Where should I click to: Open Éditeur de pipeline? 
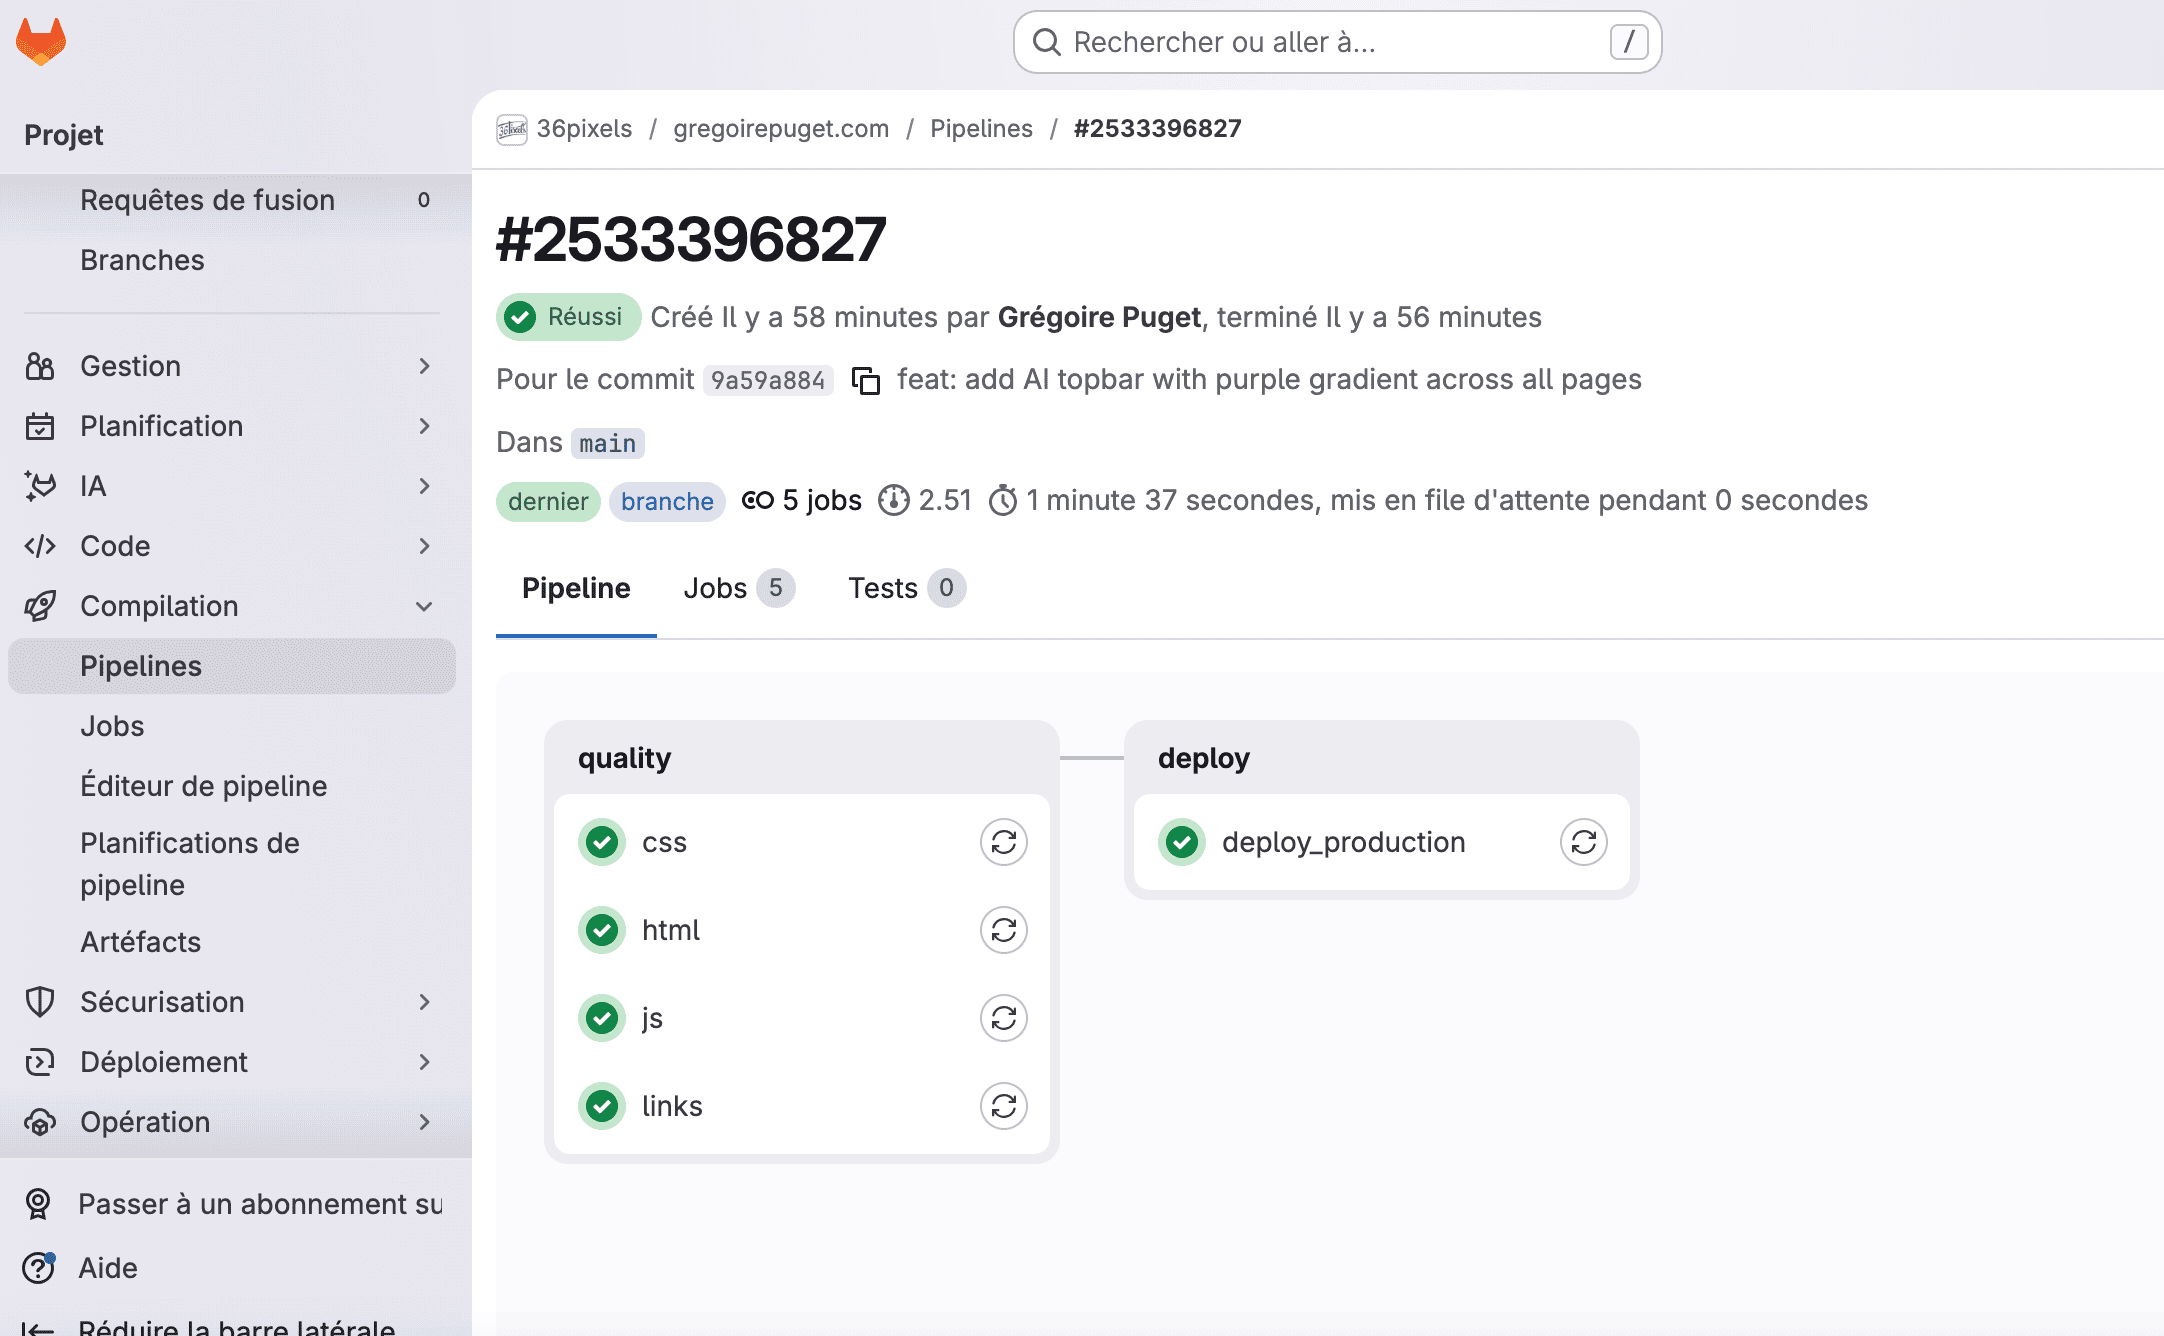click(x=232, y=786)
